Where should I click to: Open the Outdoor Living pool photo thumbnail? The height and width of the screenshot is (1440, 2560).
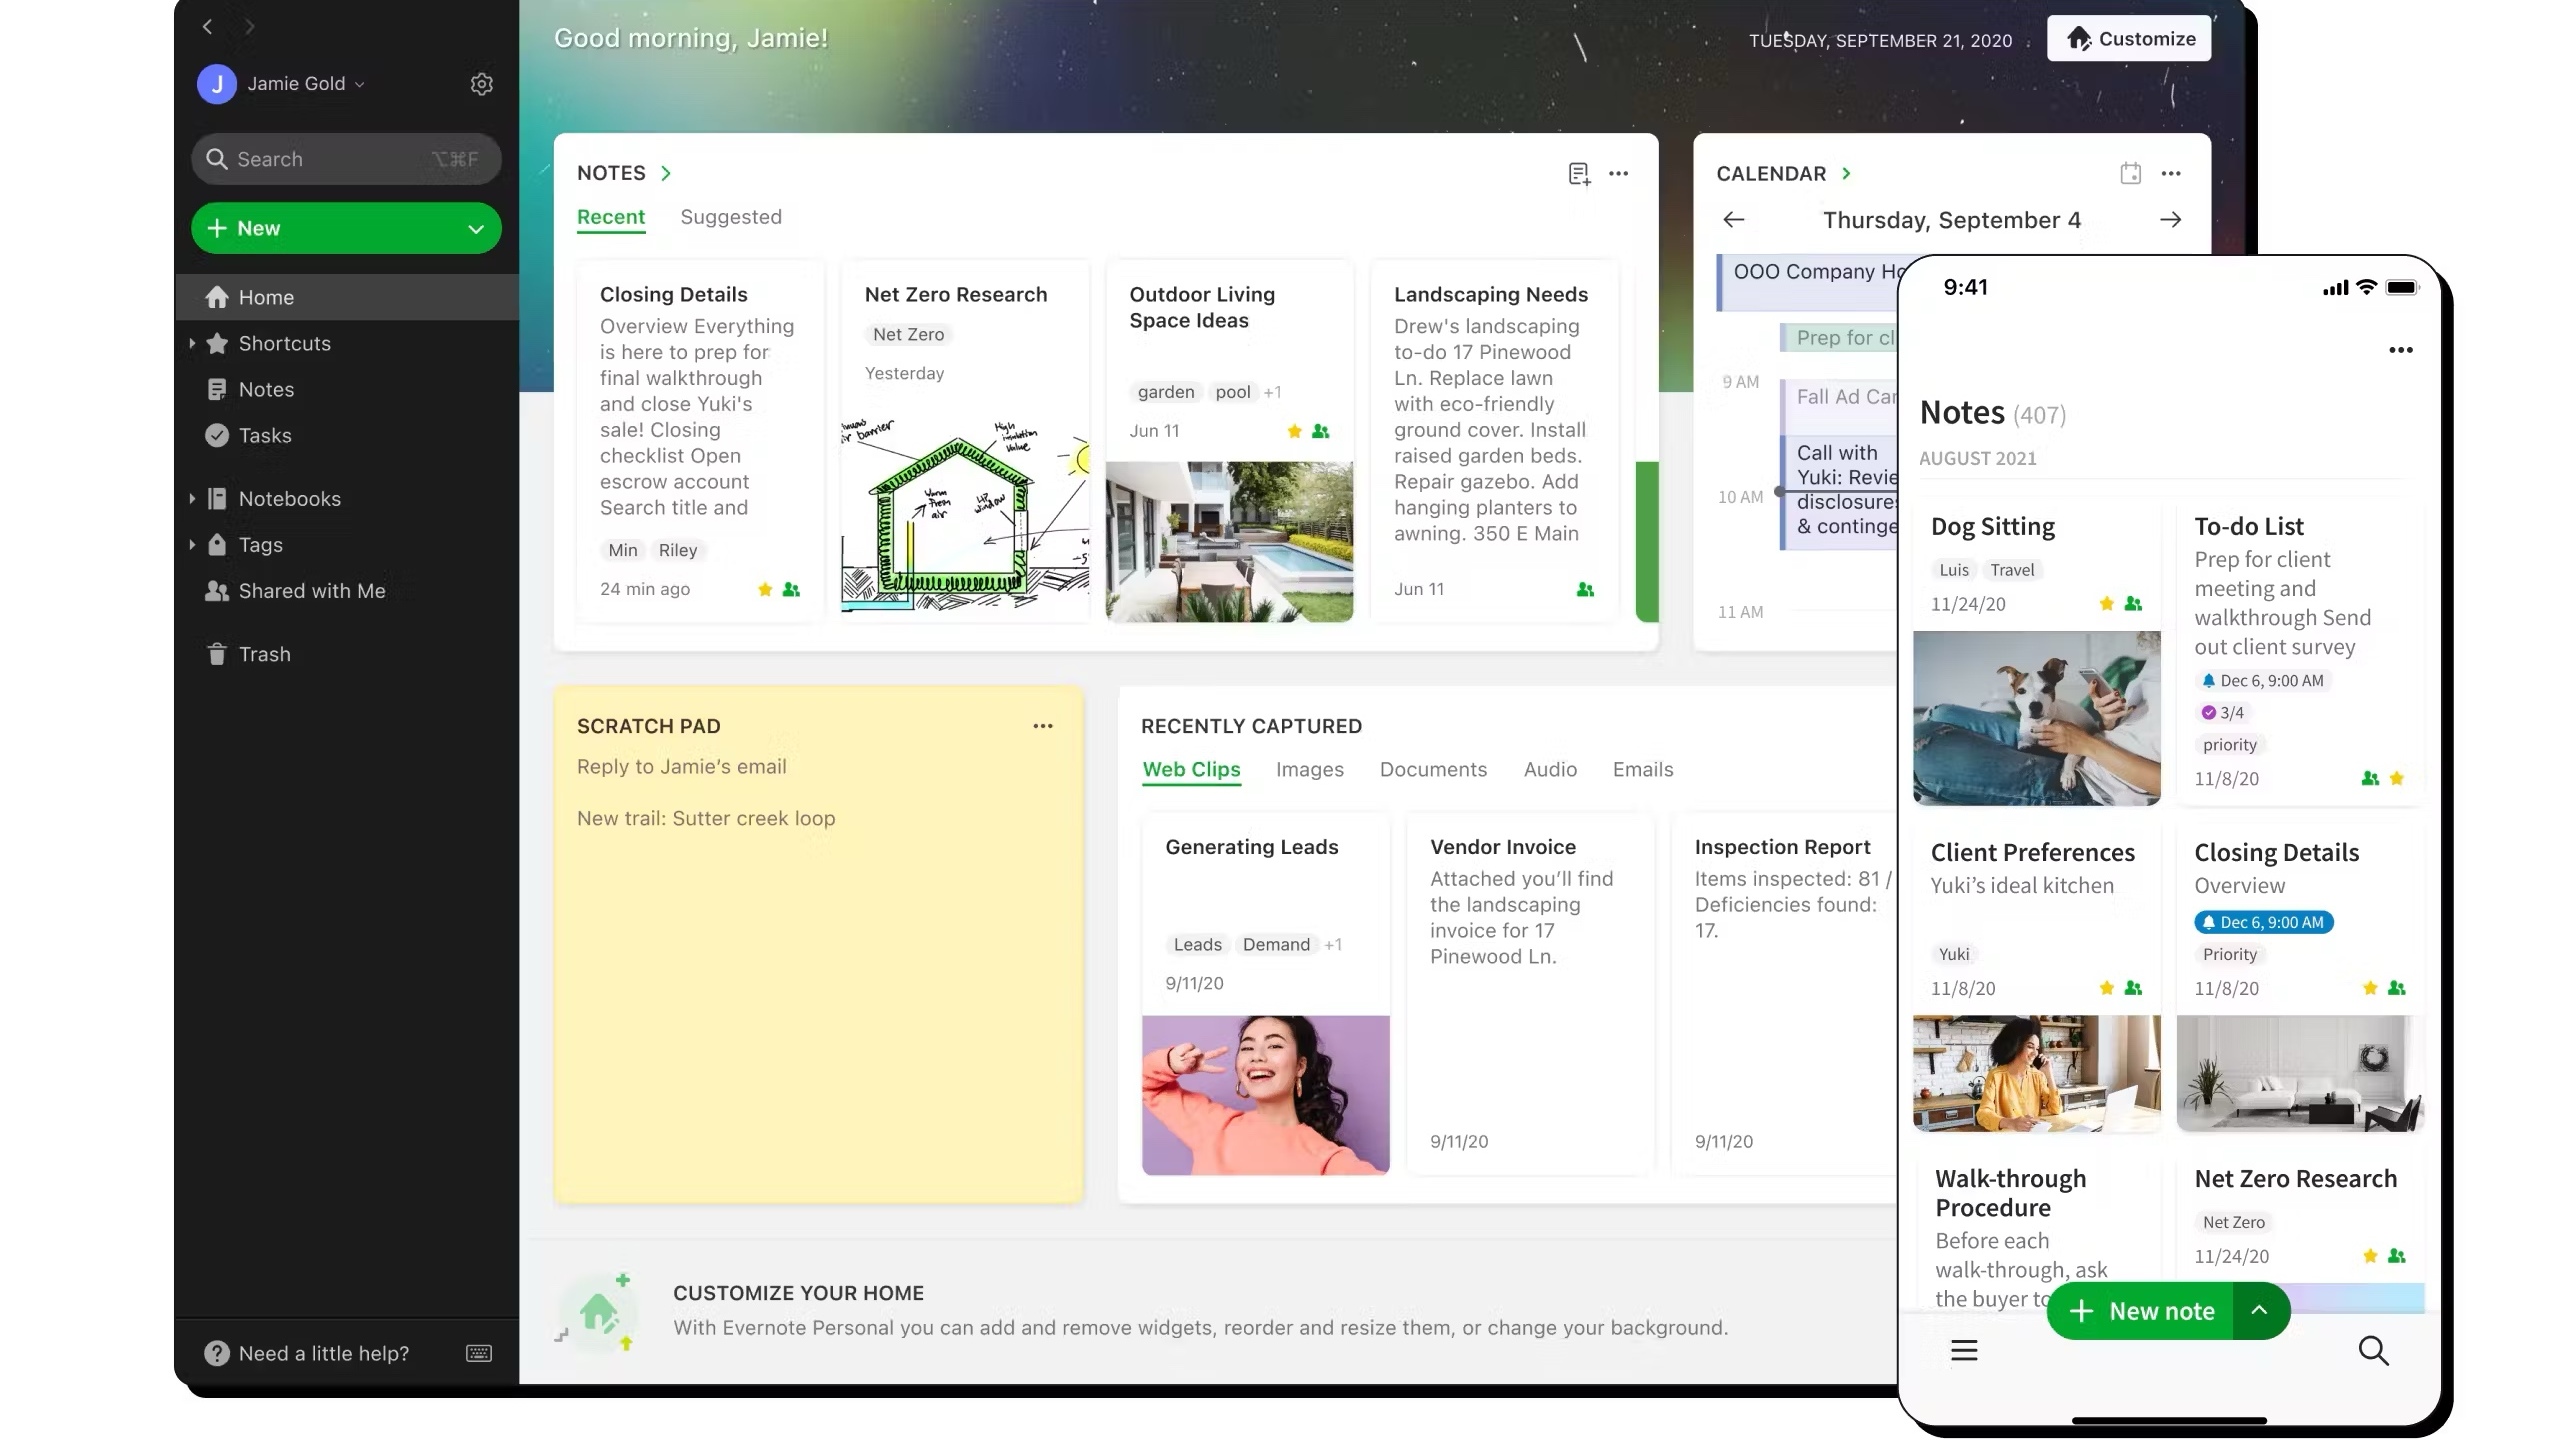[1229, 541]
